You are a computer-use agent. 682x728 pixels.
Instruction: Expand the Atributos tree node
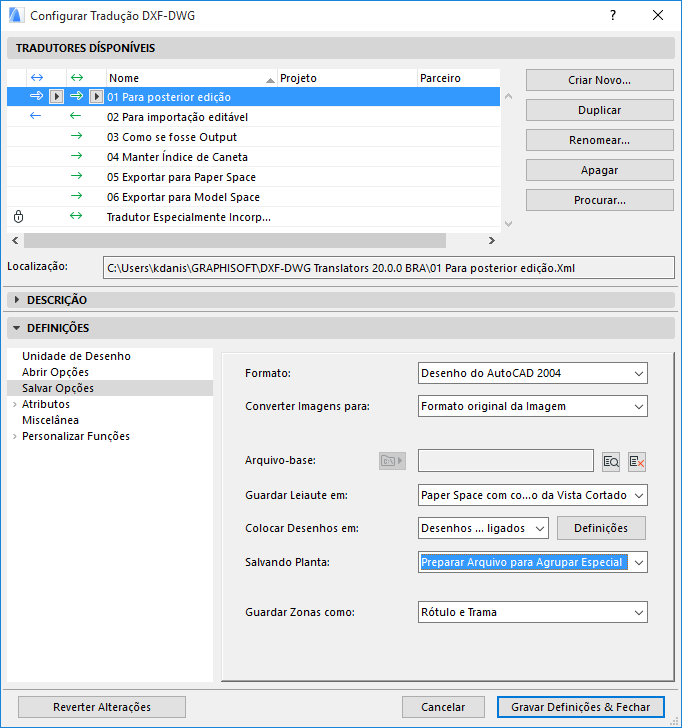click(x=14, y=404)
